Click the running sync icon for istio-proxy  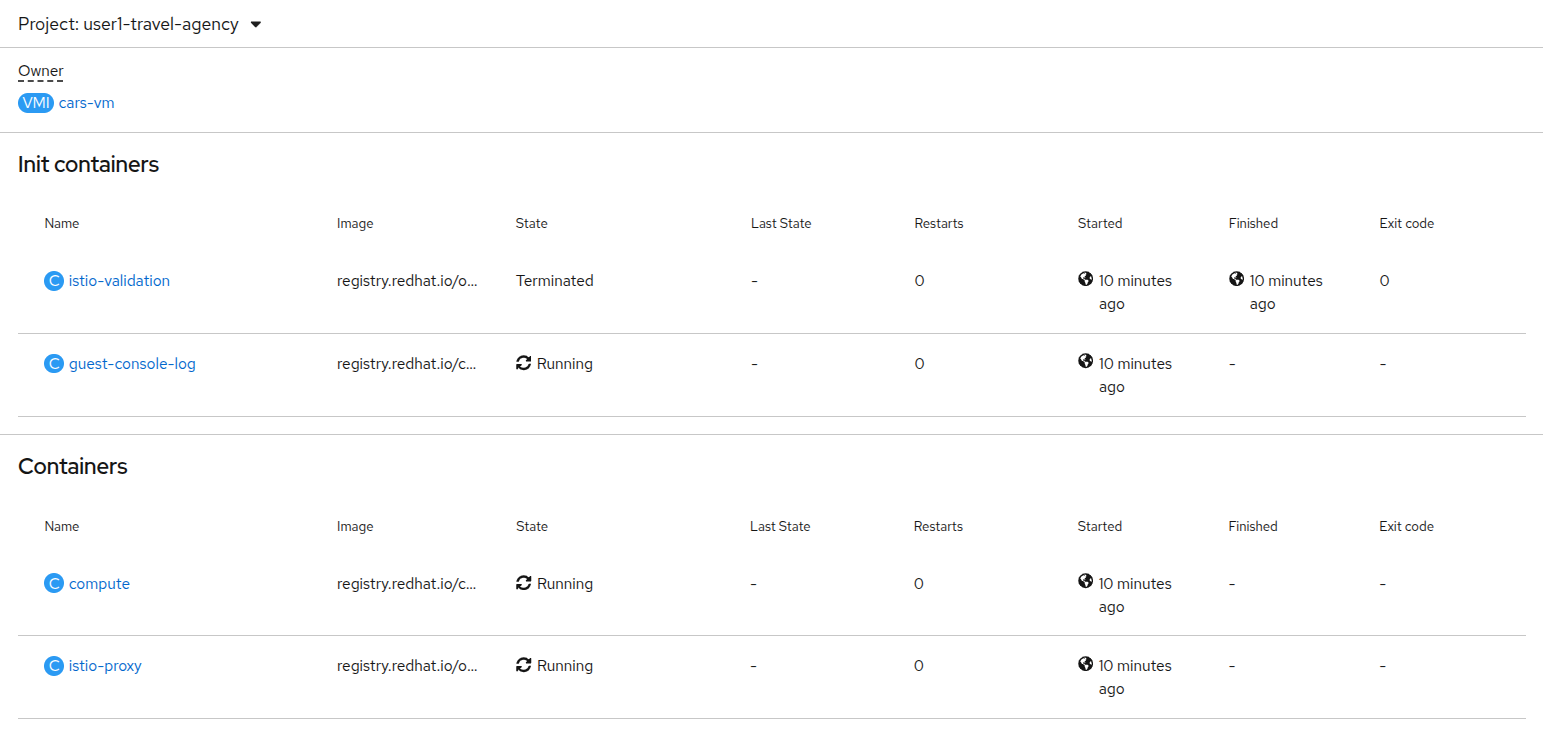[x=524, y=665]
